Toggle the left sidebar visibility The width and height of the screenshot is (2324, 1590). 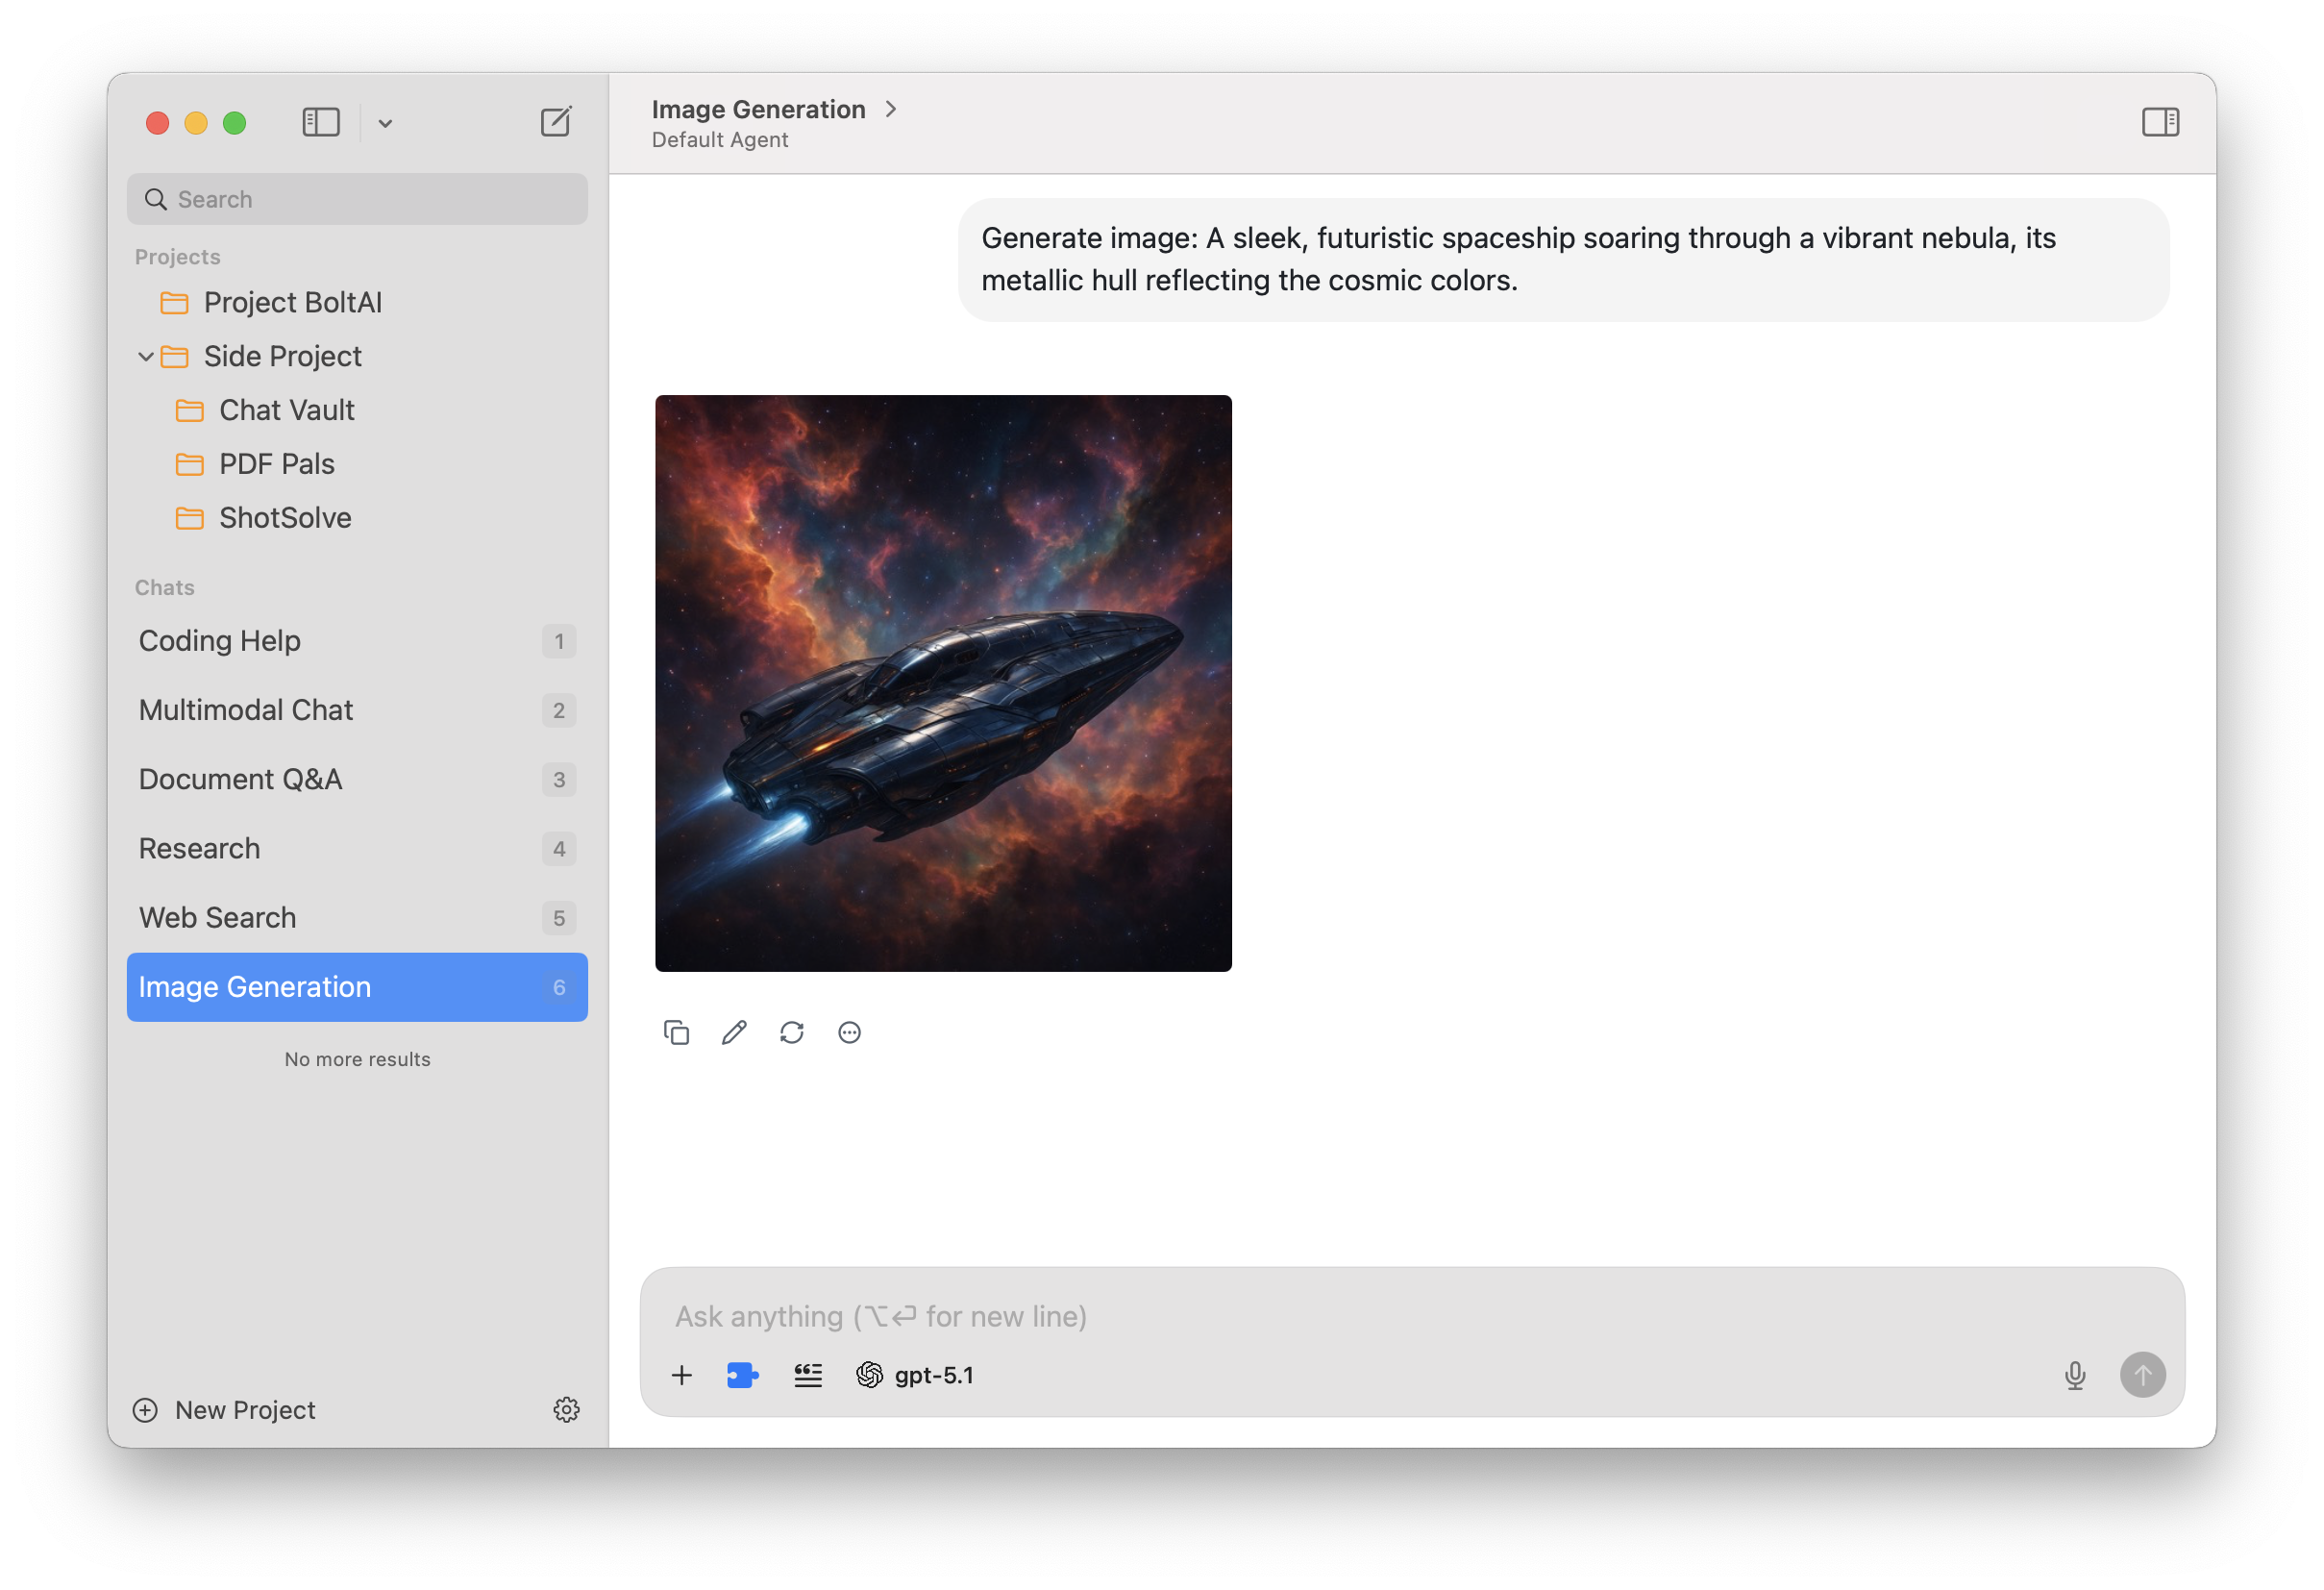pyautogui.click(x=321, y=122)
